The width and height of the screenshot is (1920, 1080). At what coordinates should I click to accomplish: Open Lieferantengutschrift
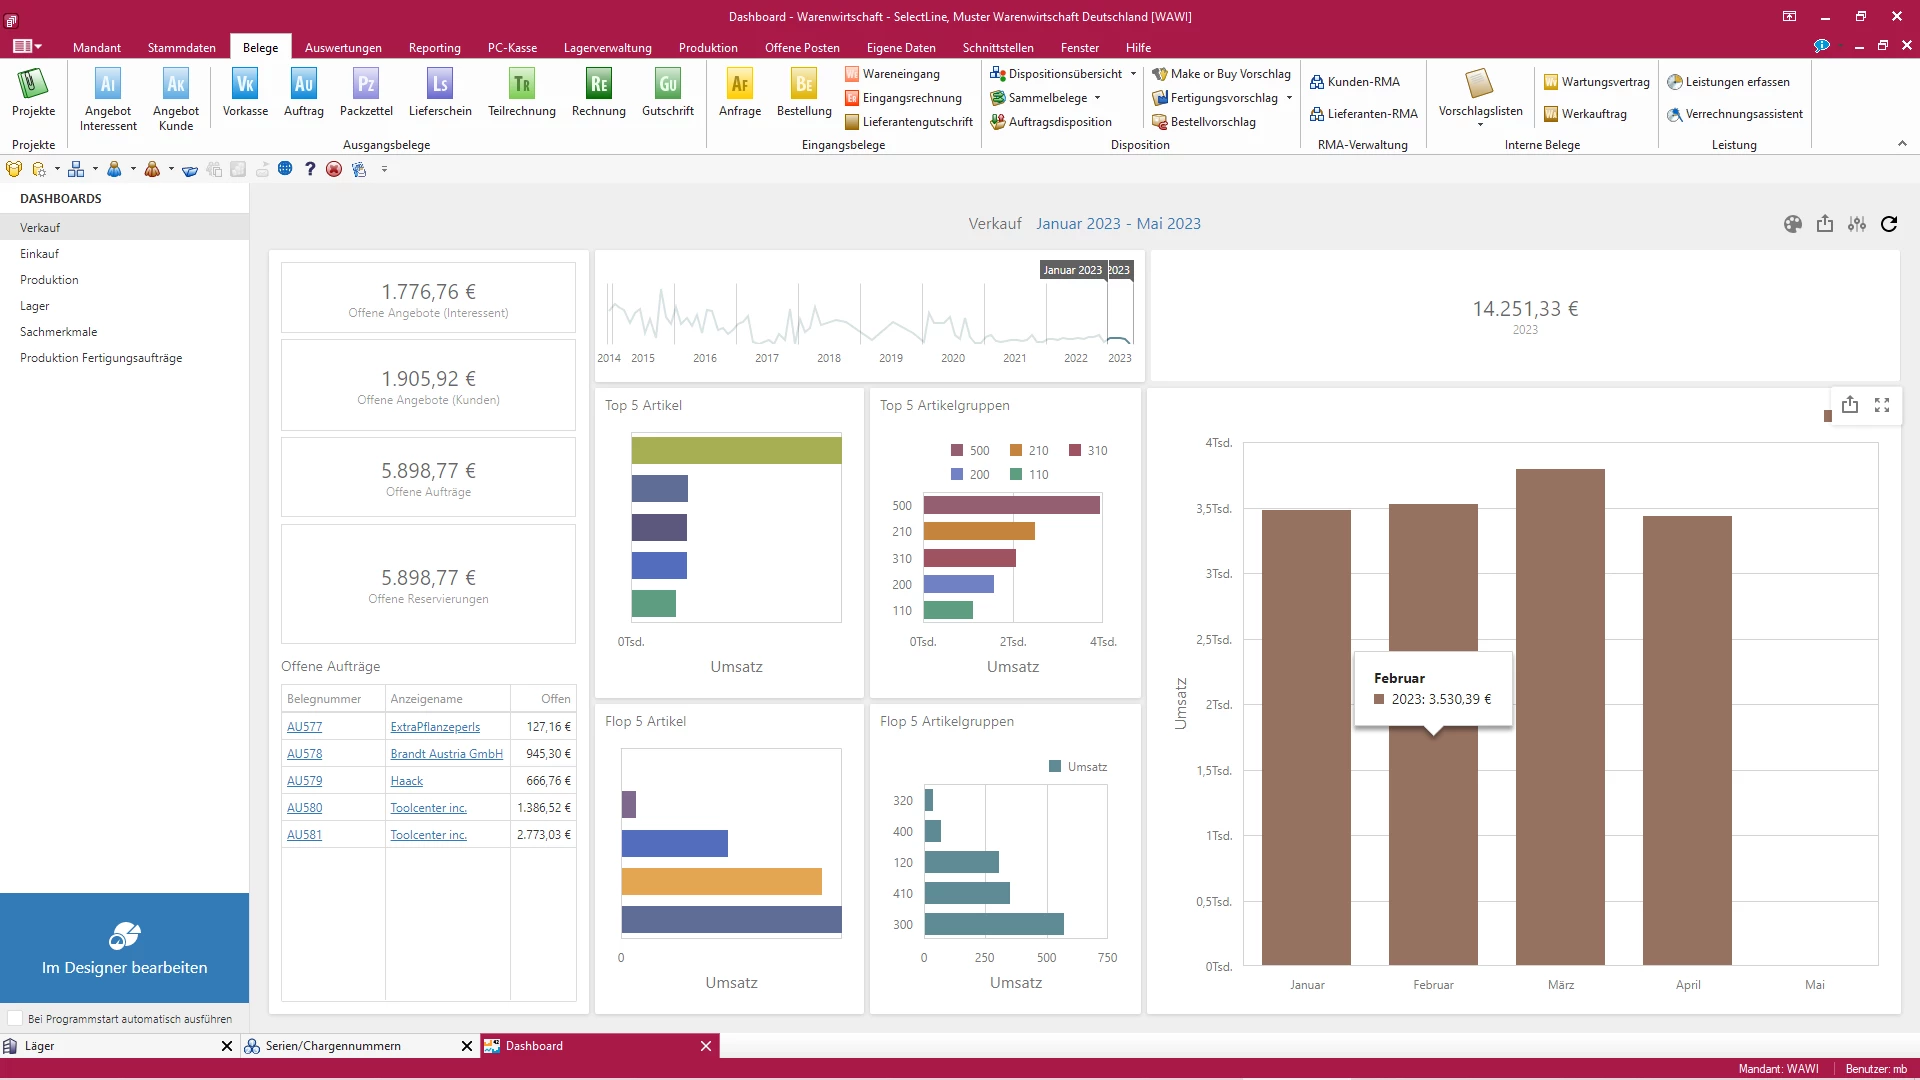908,122
